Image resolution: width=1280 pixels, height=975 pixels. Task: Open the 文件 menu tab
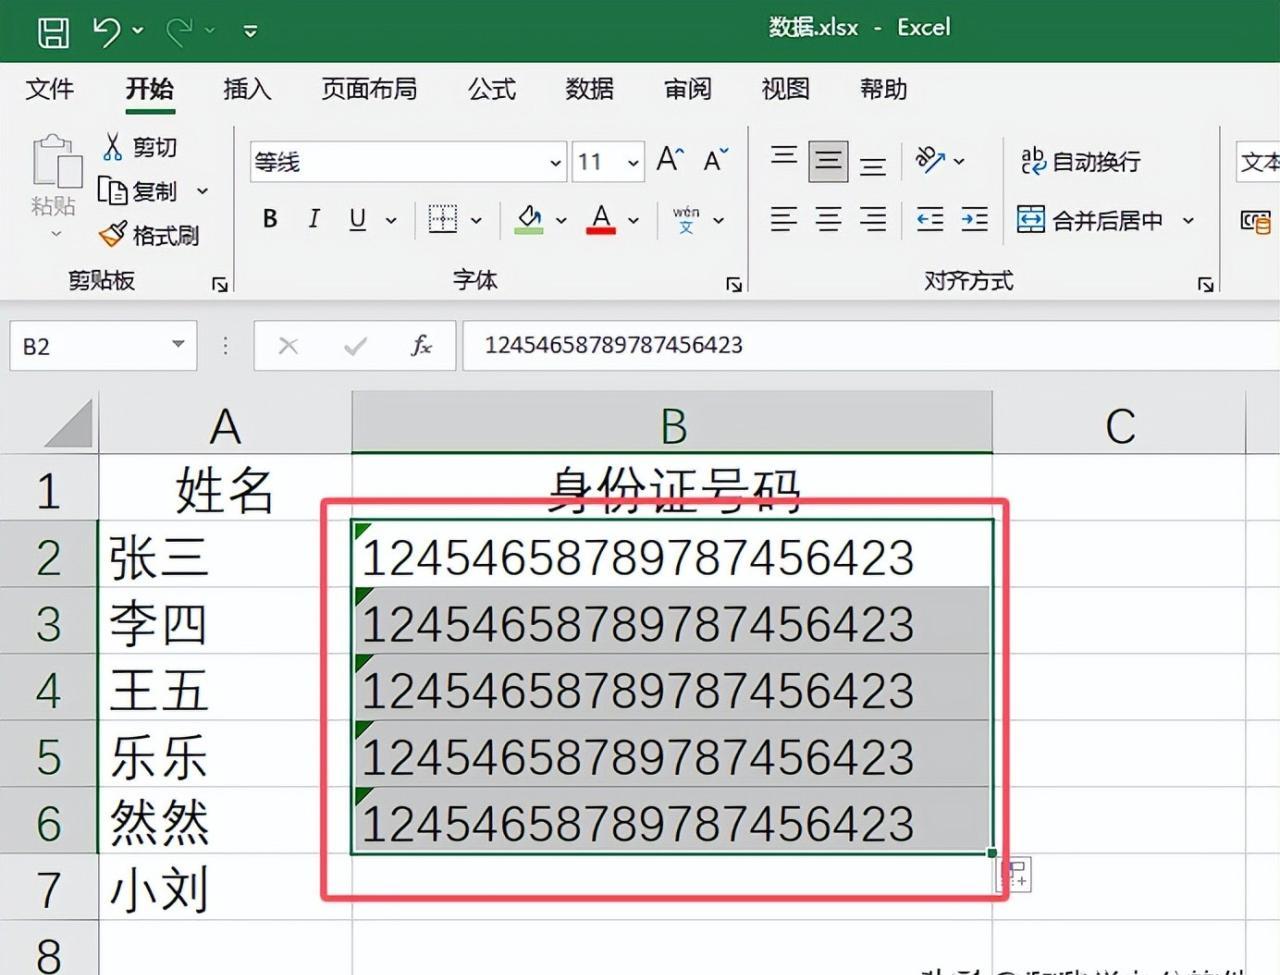49,89
